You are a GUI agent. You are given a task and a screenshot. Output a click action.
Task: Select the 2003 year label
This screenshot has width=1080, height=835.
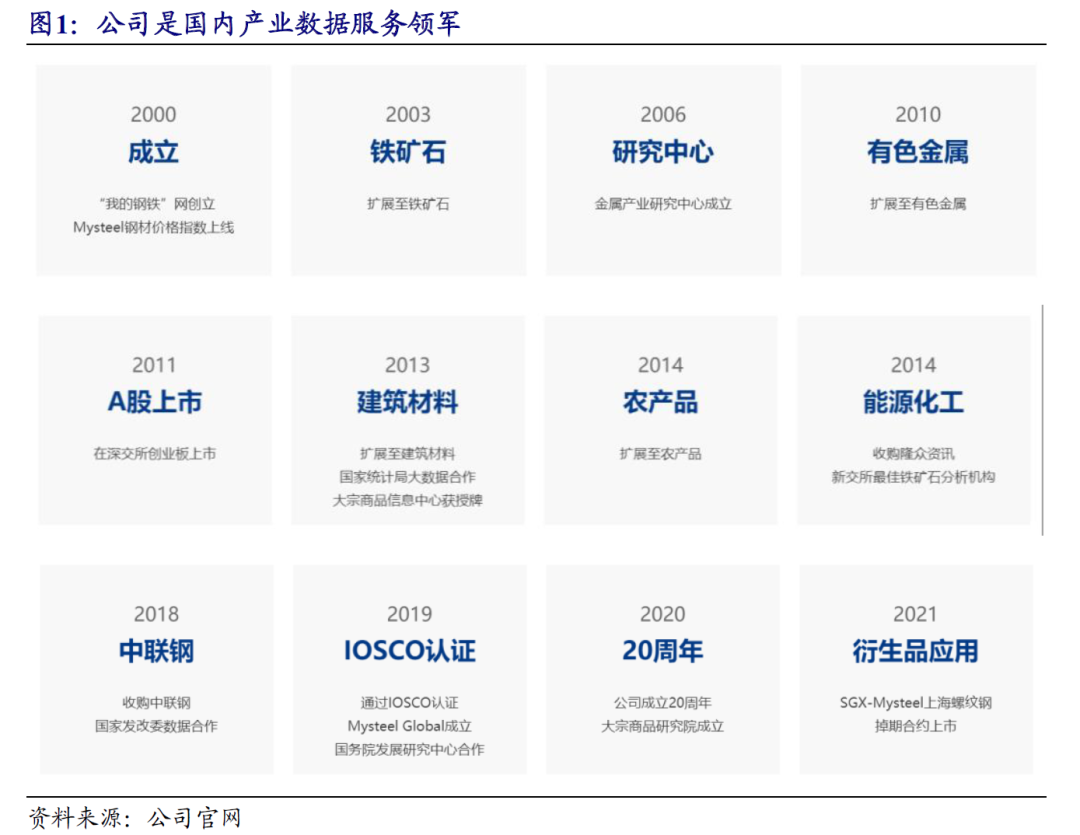click(x=408, y=114)
